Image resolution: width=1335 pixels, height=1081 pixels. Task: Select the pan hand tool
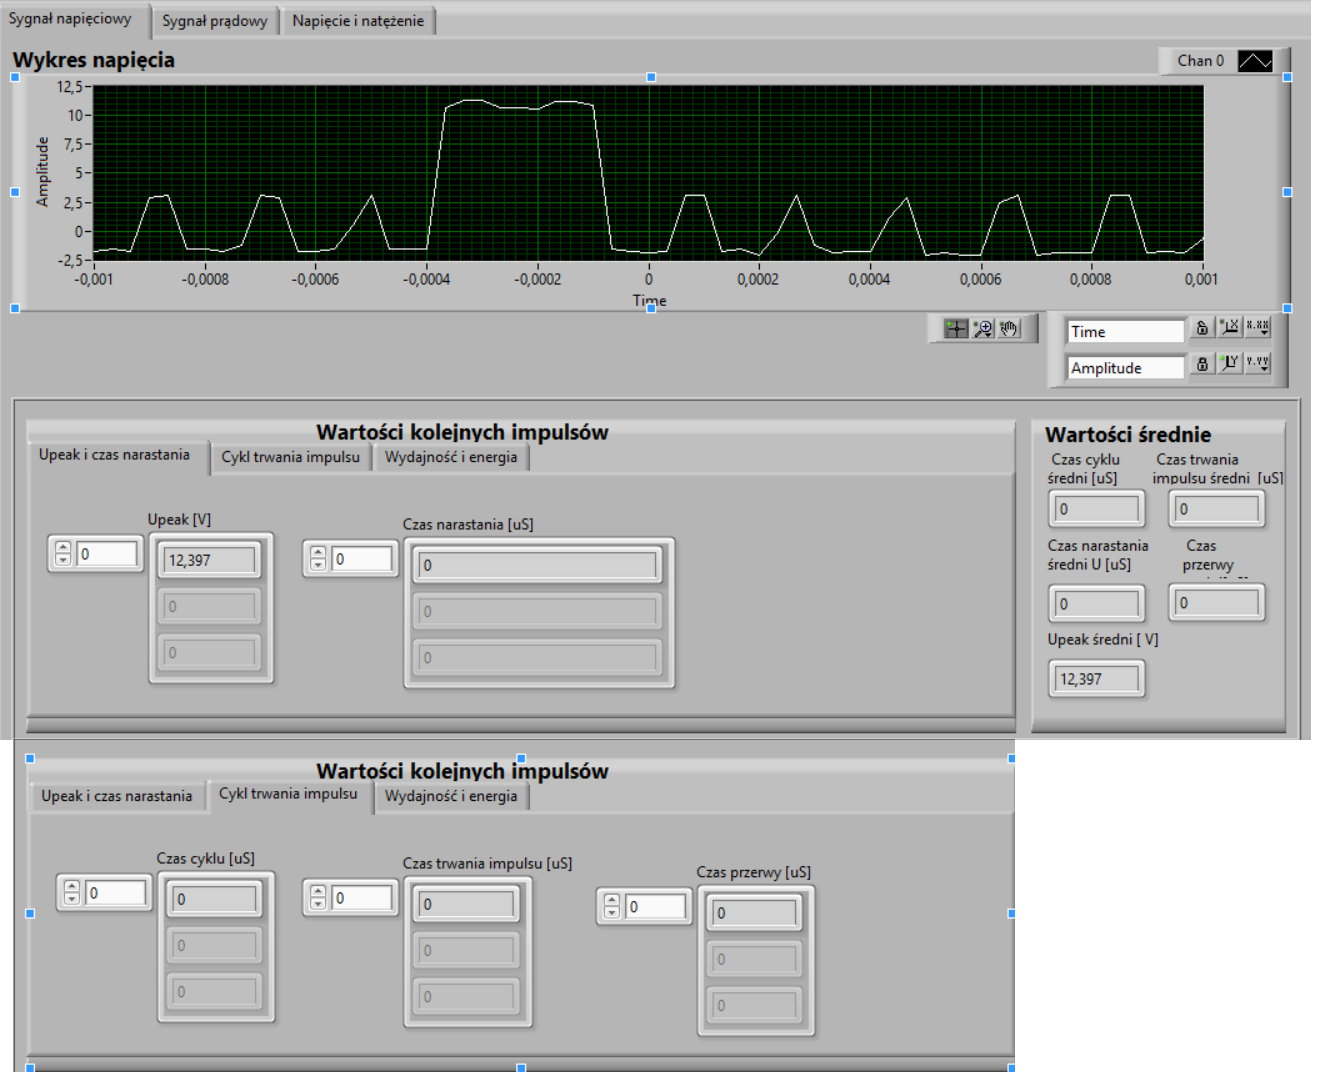(x=1009, y=329)
